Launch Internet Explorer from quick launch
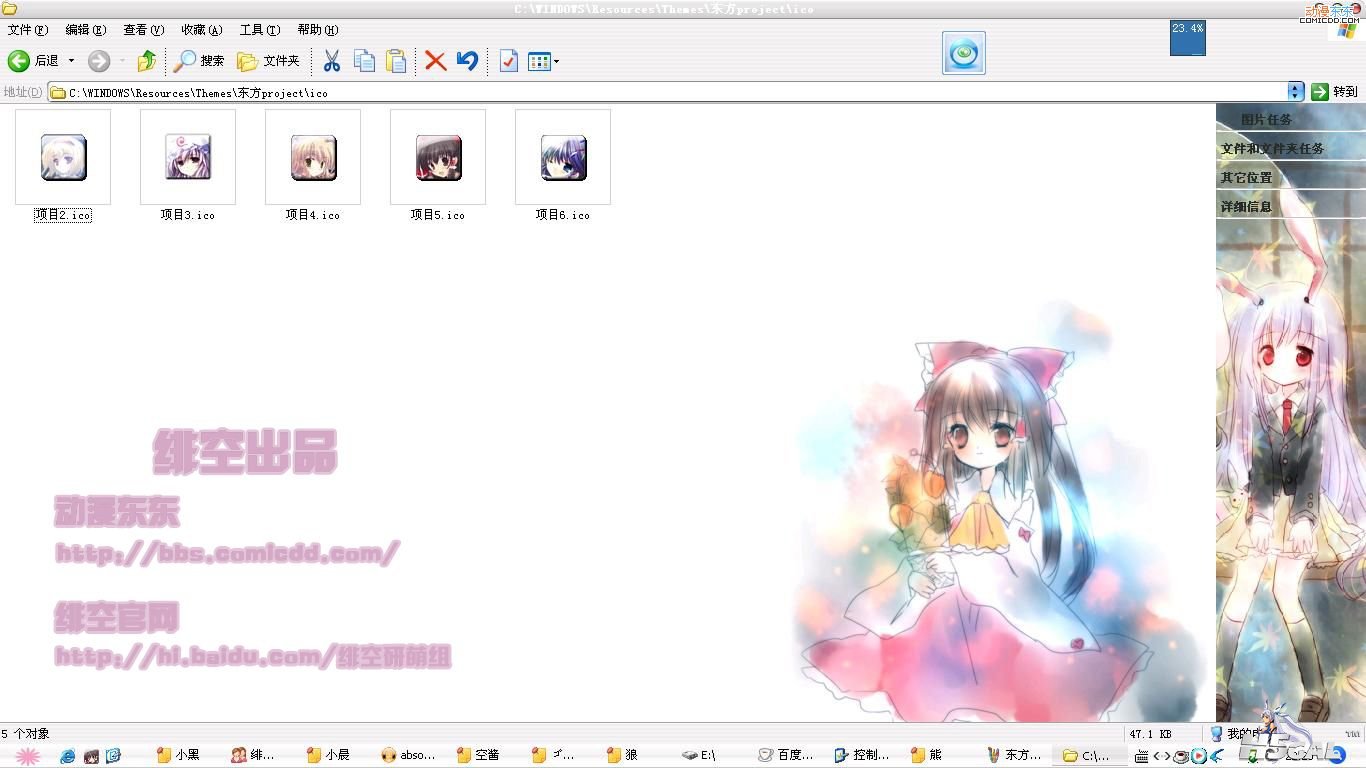The width and height of the screenshot is (1366, 768). pos(68,756)
